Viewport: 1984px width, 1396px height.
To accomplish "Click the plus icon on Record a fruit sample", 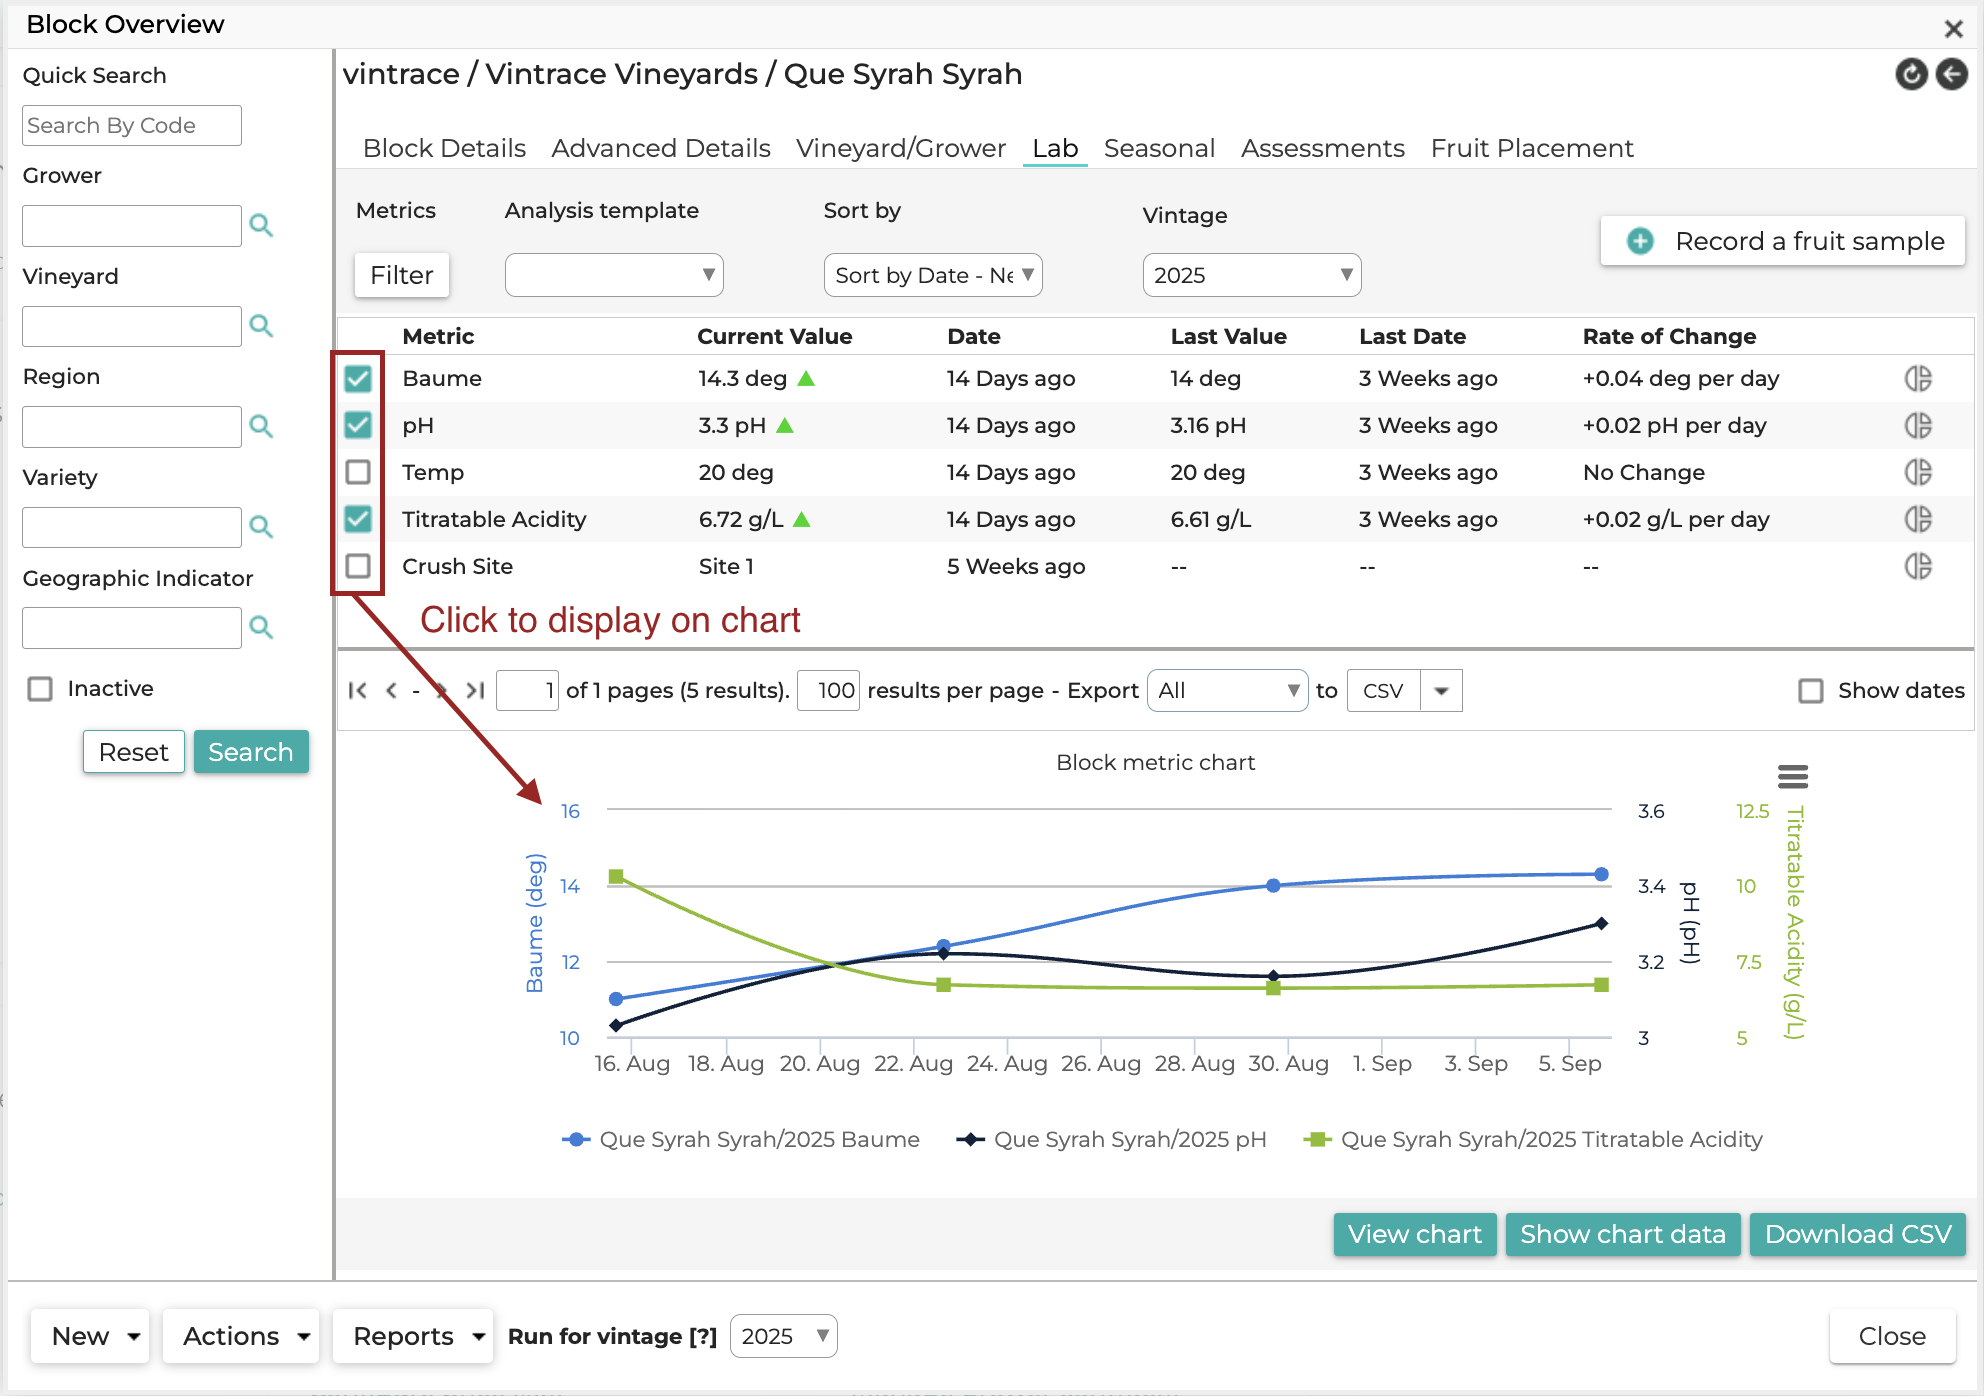I will click(1640, 241).
